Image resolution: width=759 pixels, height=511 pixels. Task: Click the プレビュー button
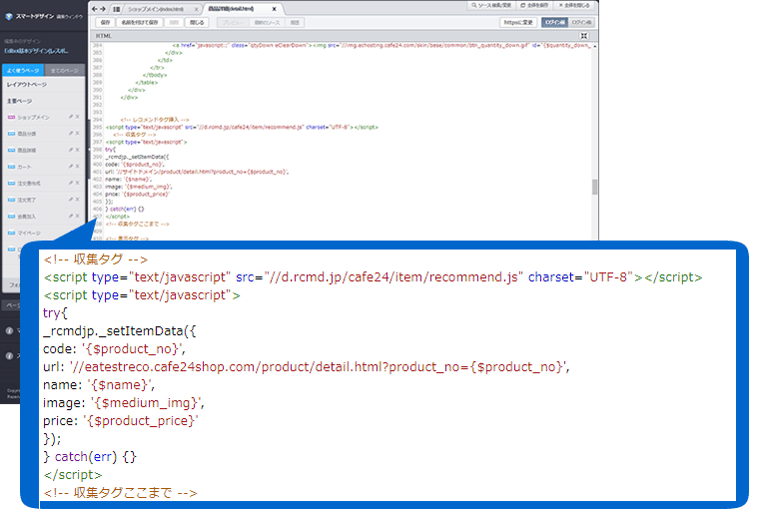[x=233, y=22]
